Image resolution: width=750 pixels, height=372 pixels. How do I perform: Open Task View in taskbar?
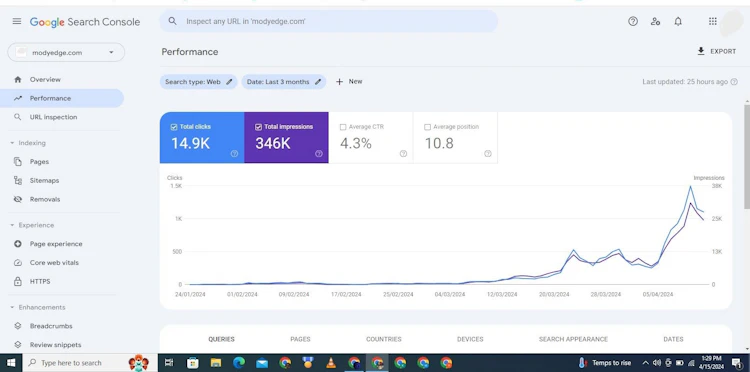coord(169,363)
